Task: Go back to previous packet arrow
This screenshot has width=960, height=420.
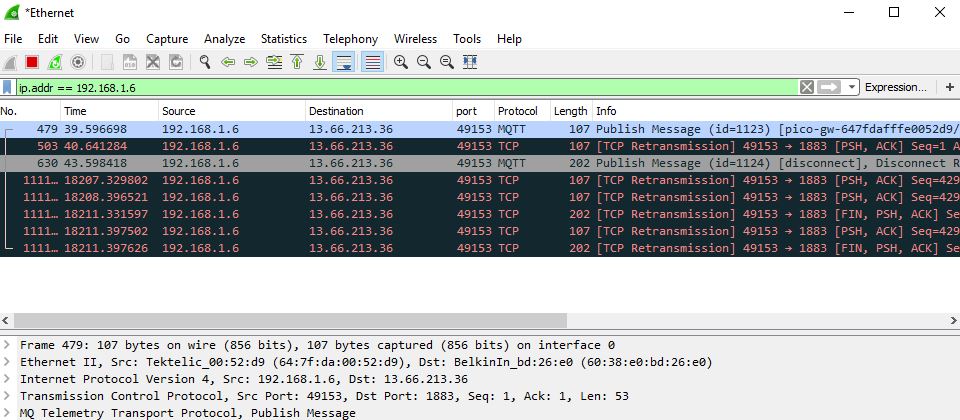Action: 228,62
